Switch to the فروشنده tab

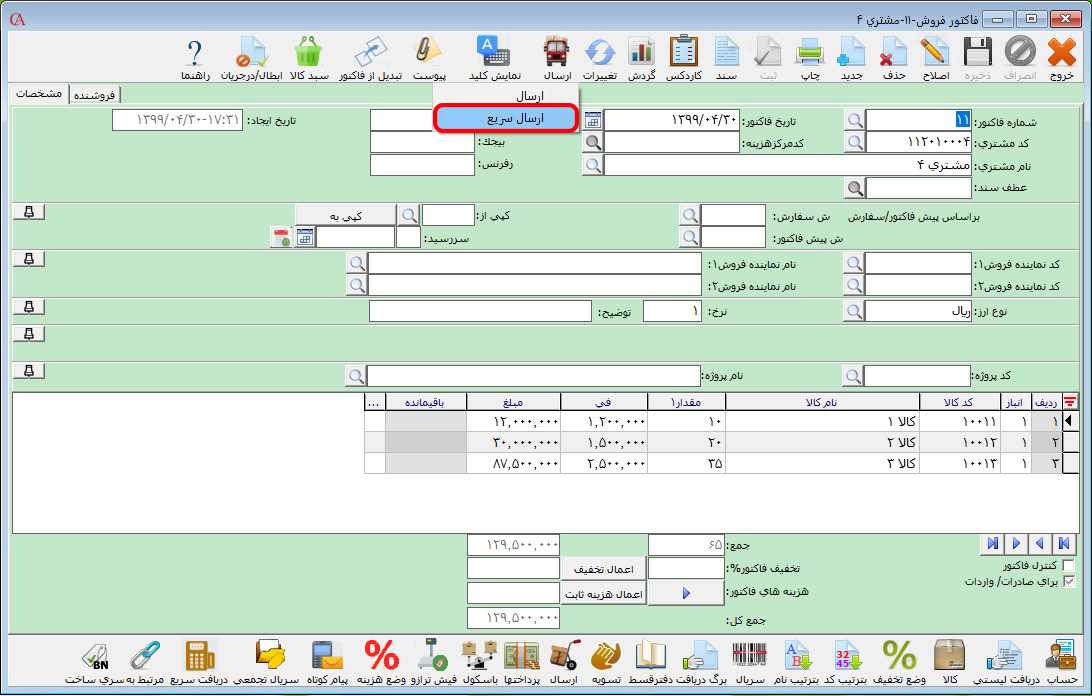94,94
